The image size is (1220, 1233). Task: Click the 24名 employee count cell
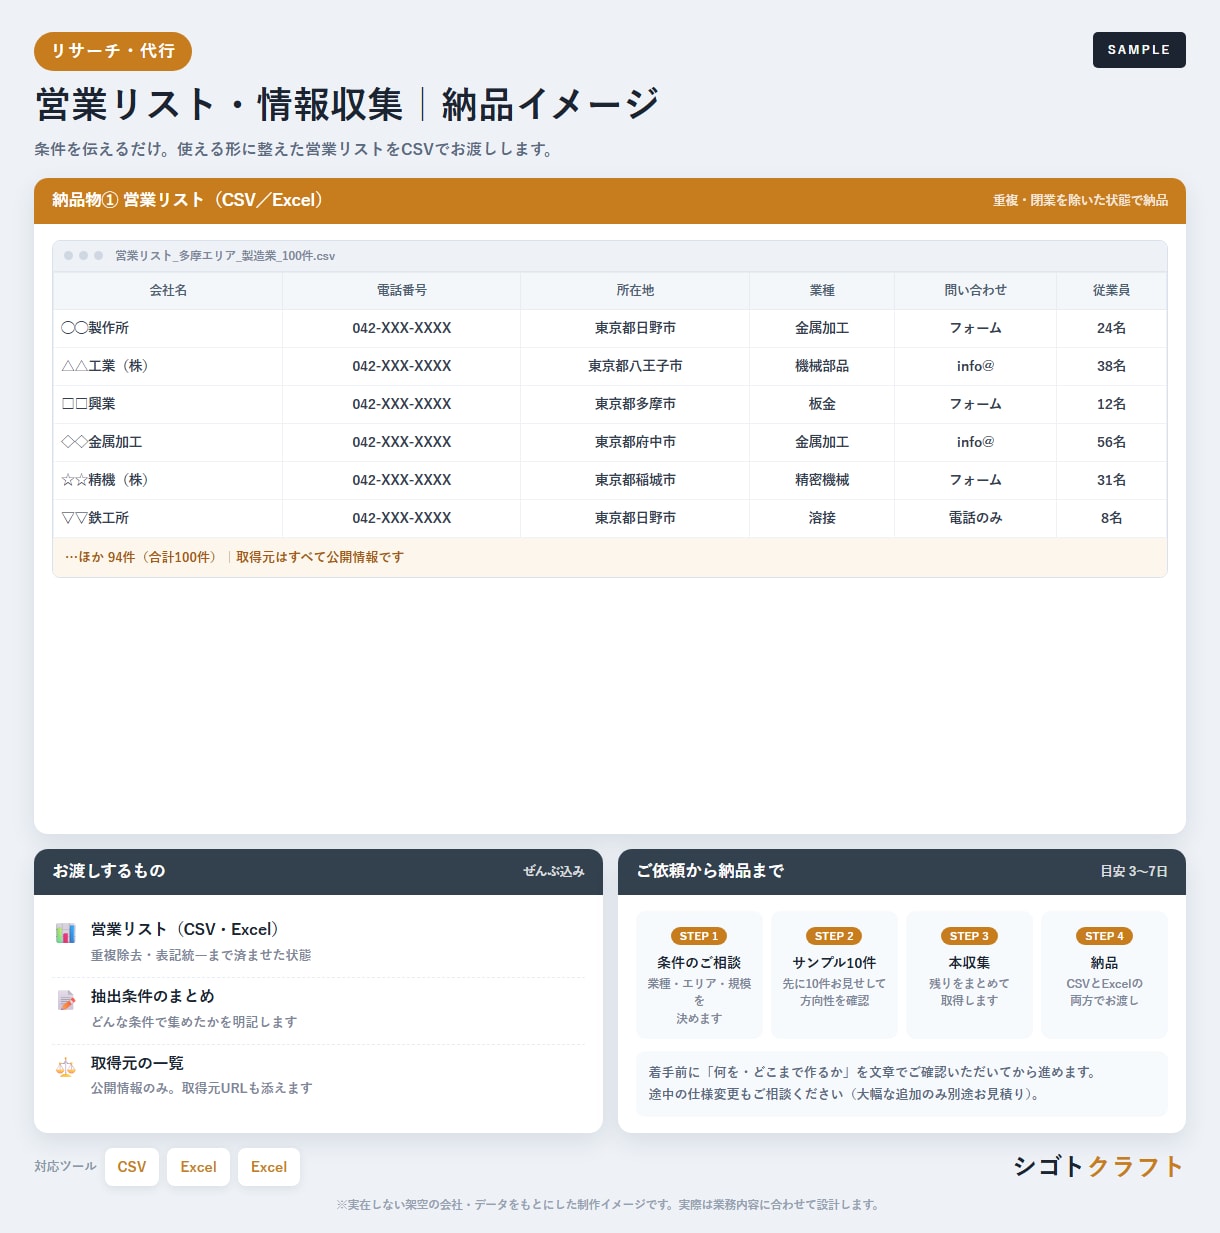(x=1112, y=328)
